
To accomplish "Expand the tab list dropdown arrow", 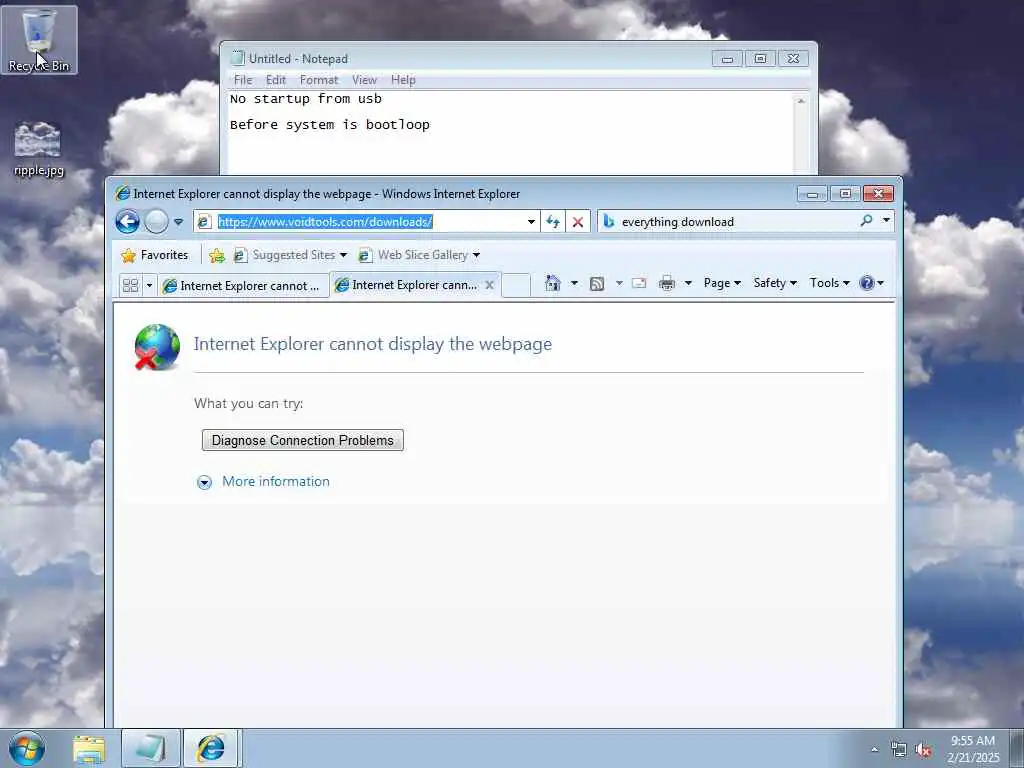I will [149, 285].
